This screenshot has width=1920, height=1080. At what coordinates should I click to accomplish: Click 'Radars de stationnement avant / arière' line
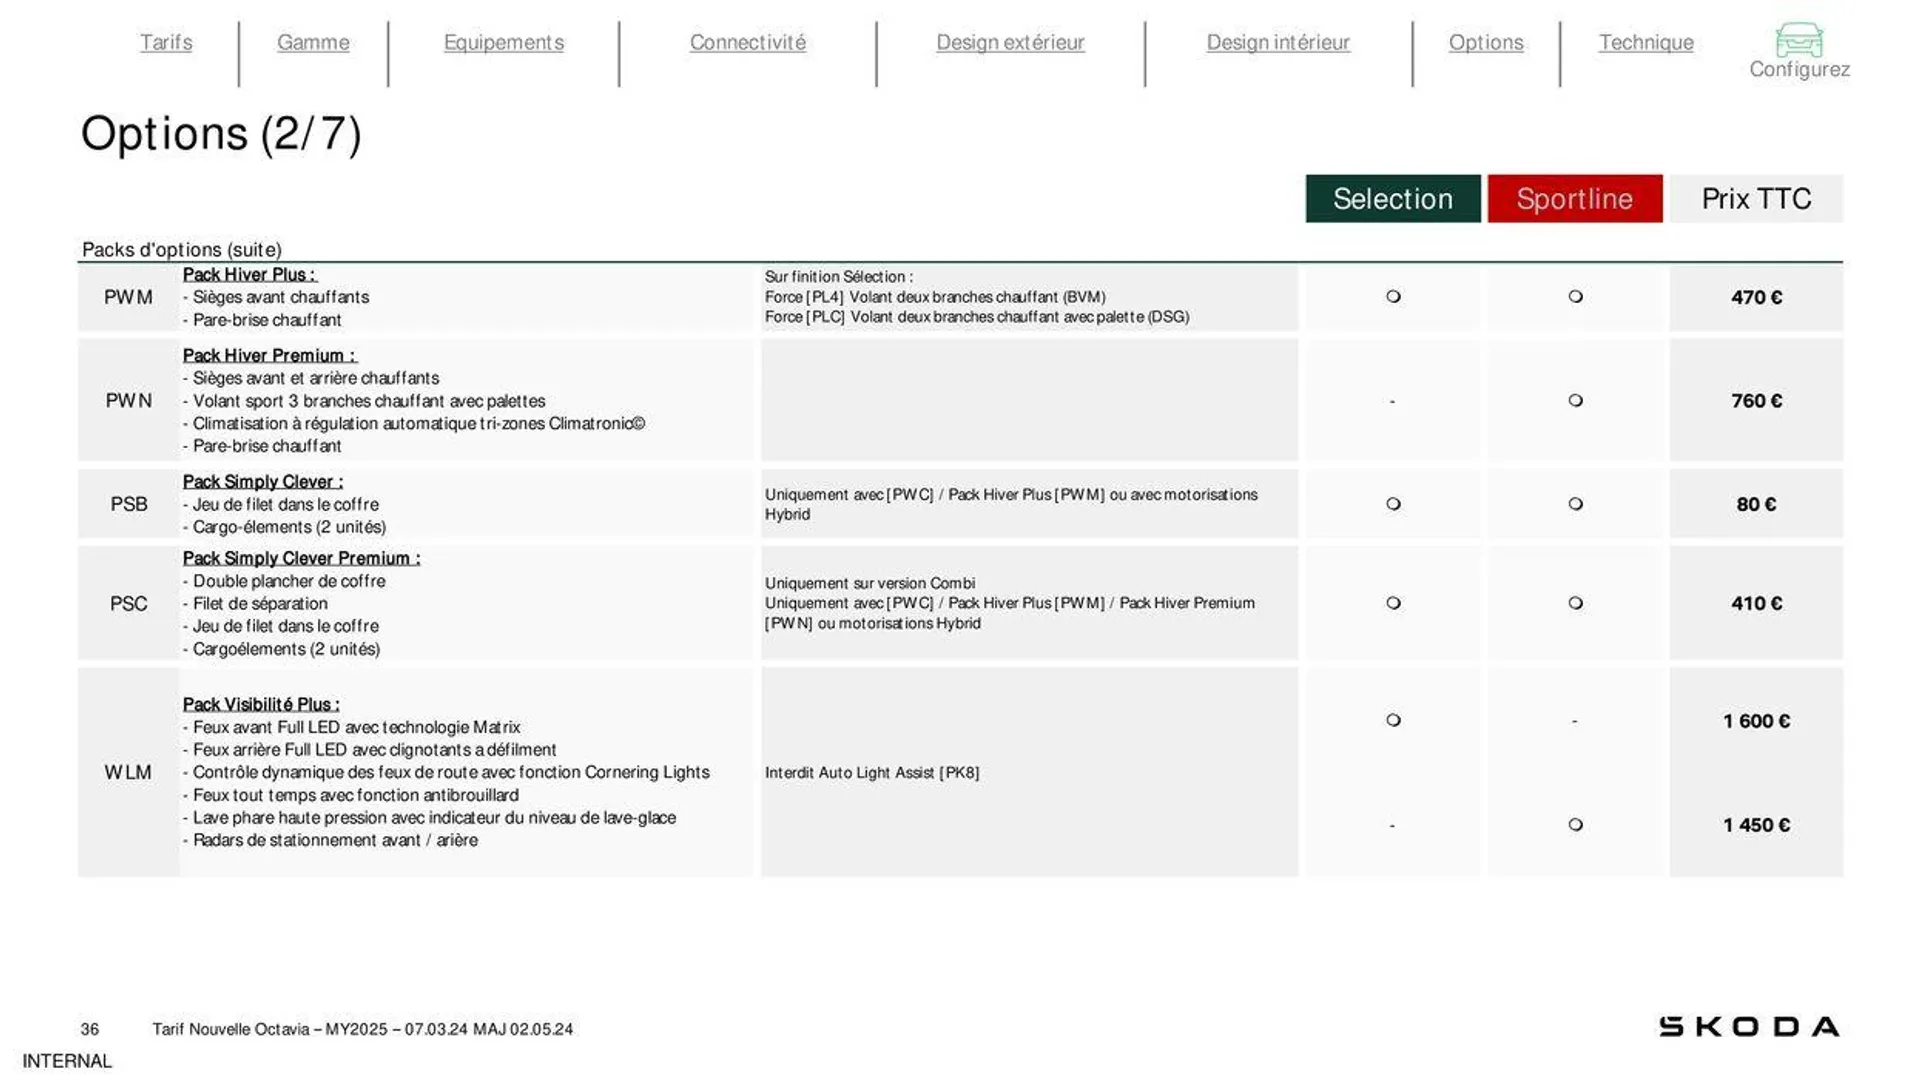330,840
